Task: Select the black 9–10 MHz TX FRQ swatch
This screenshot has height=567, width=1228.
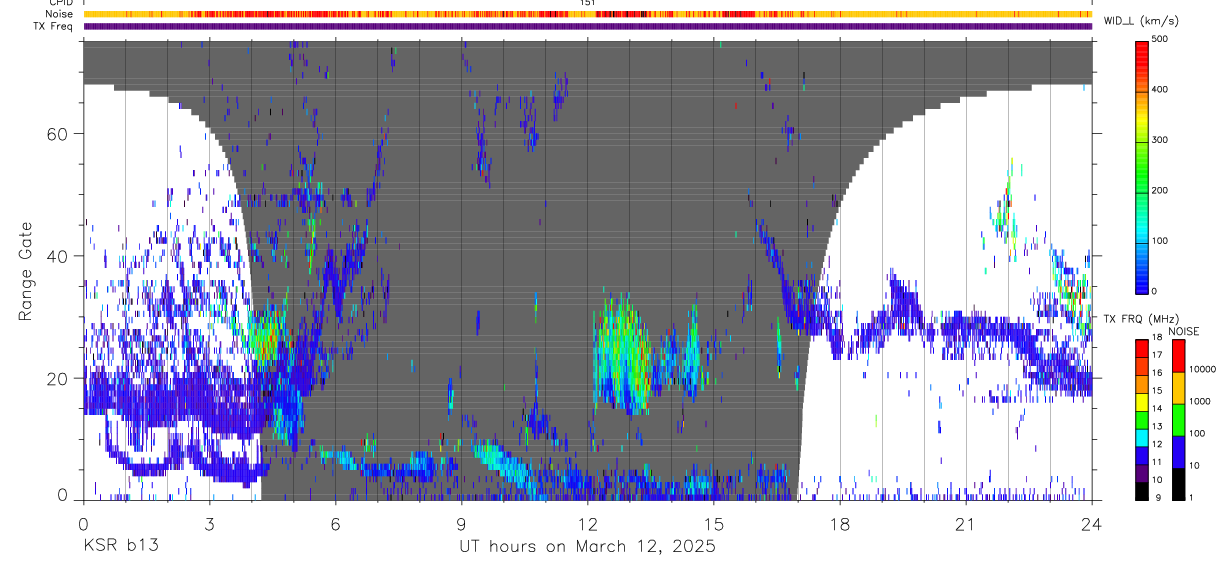Action: point(1142,491)
